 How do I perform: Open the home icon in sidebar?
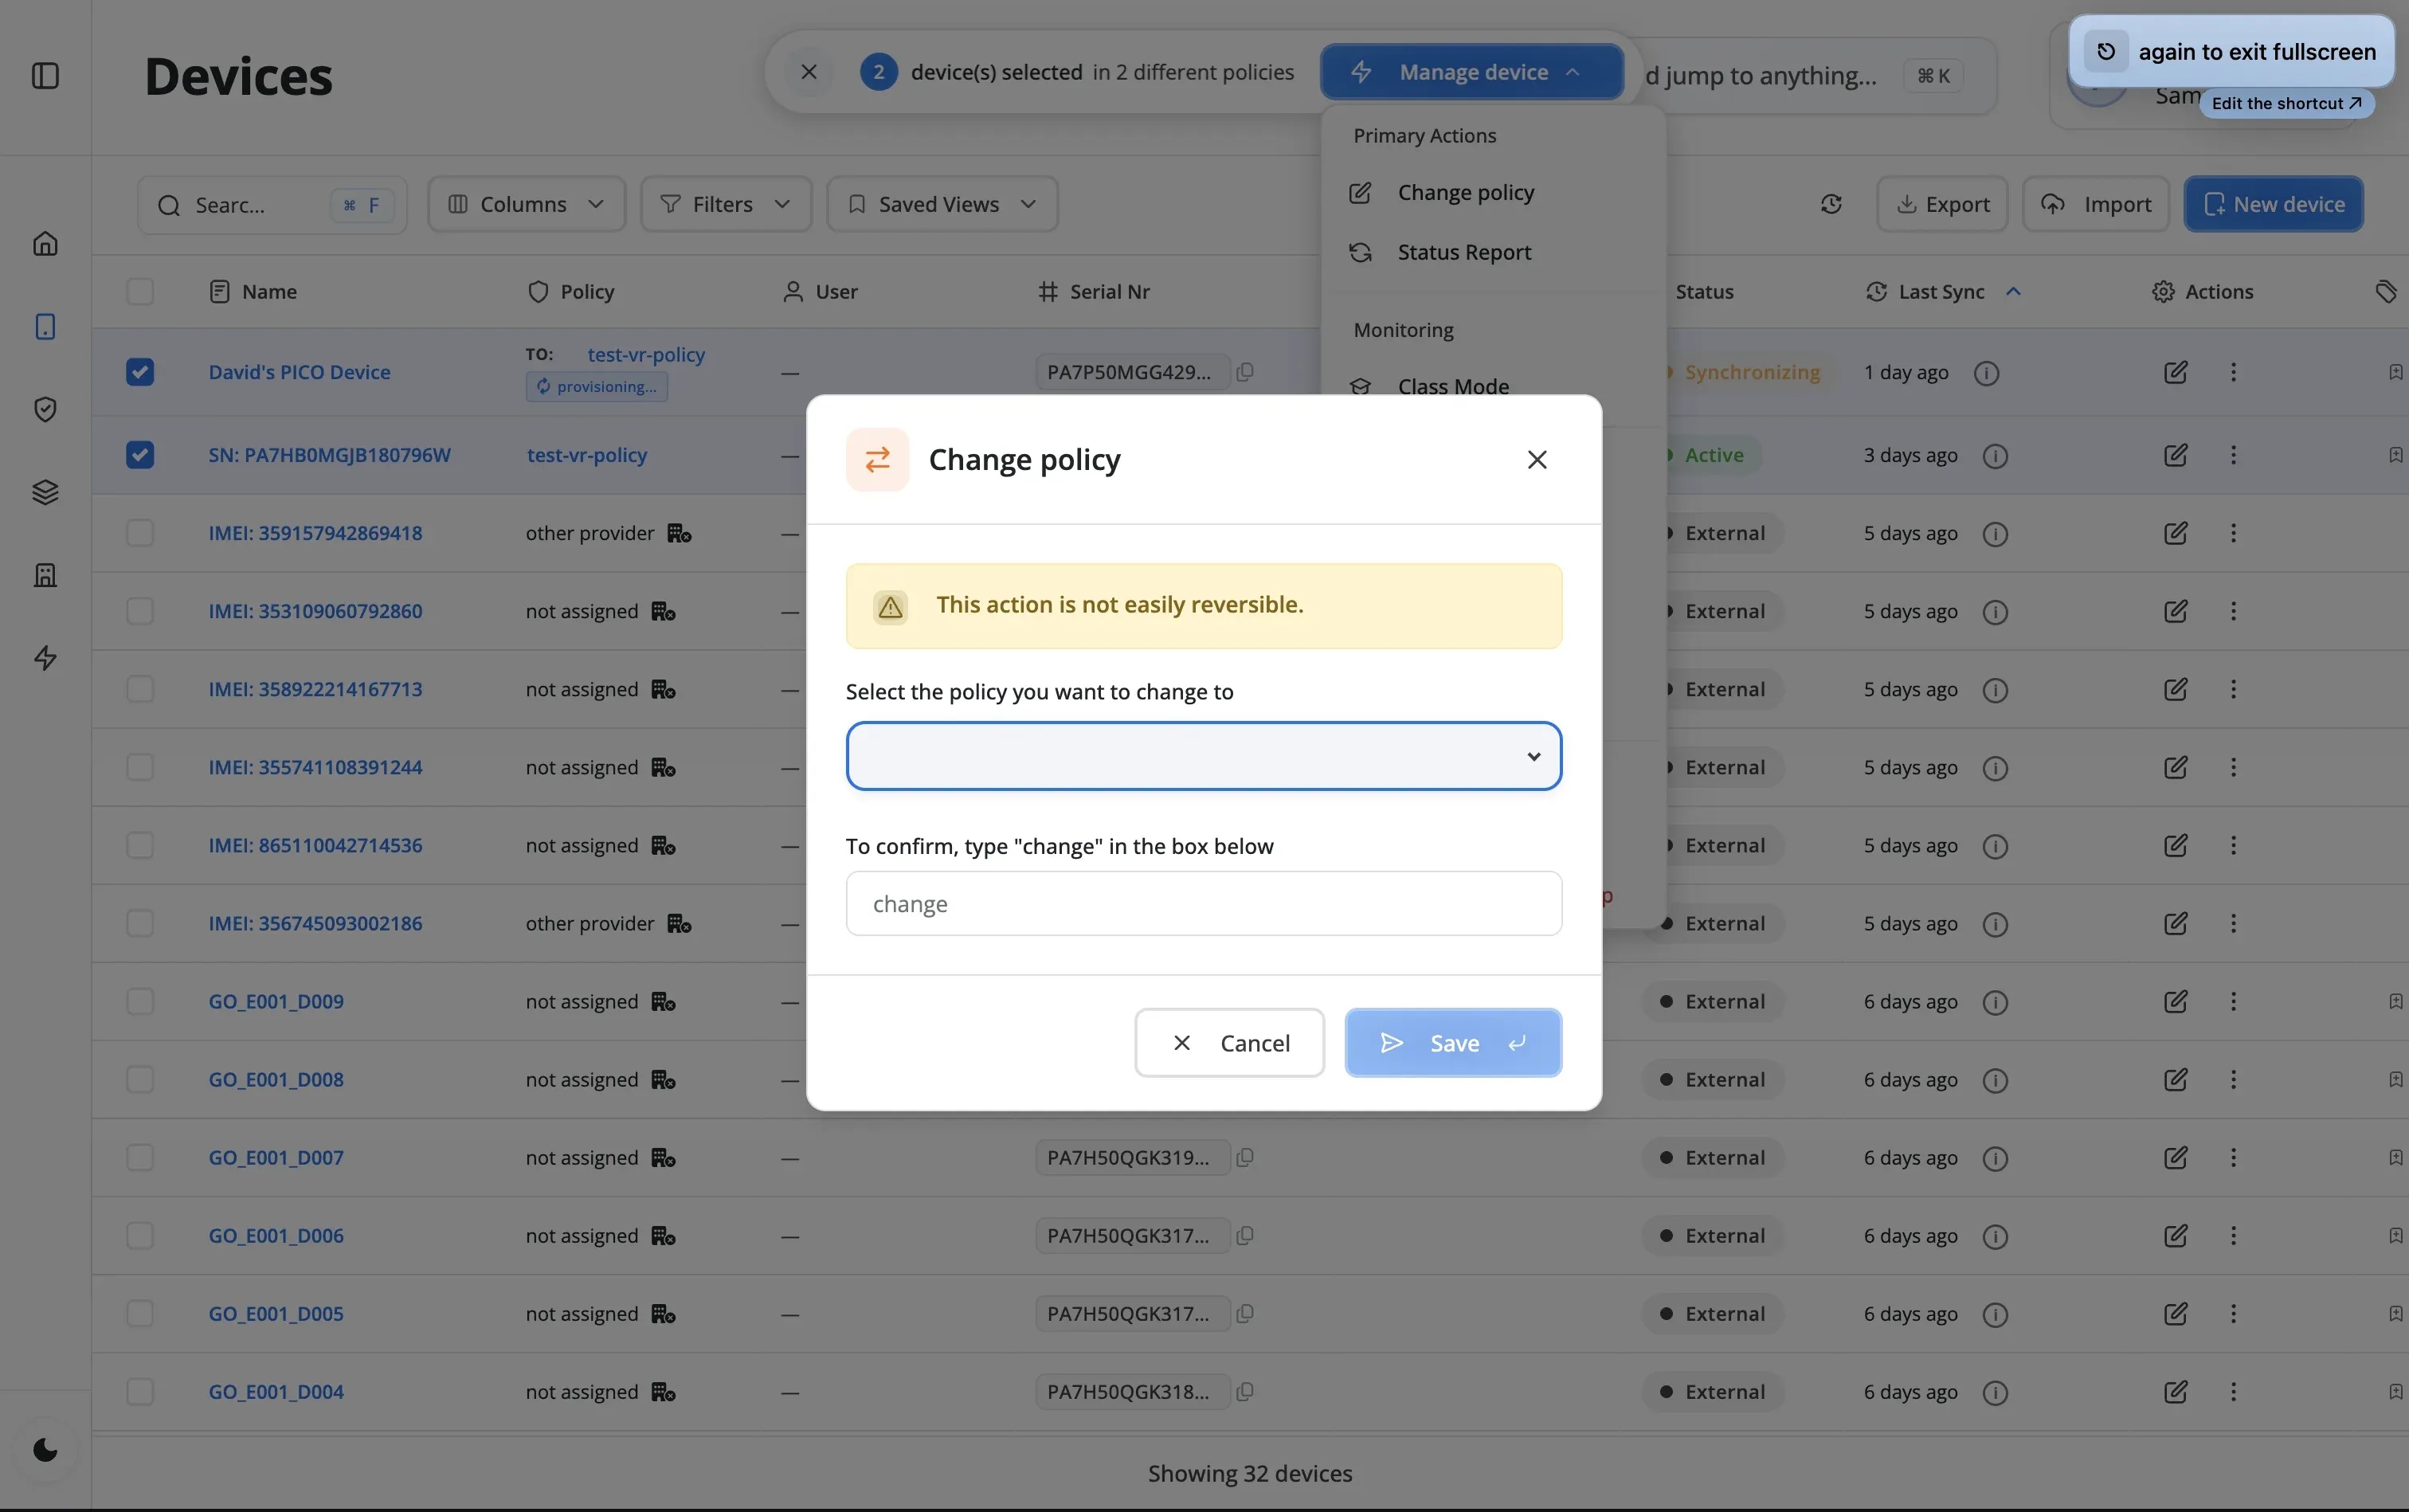point(45,243)
